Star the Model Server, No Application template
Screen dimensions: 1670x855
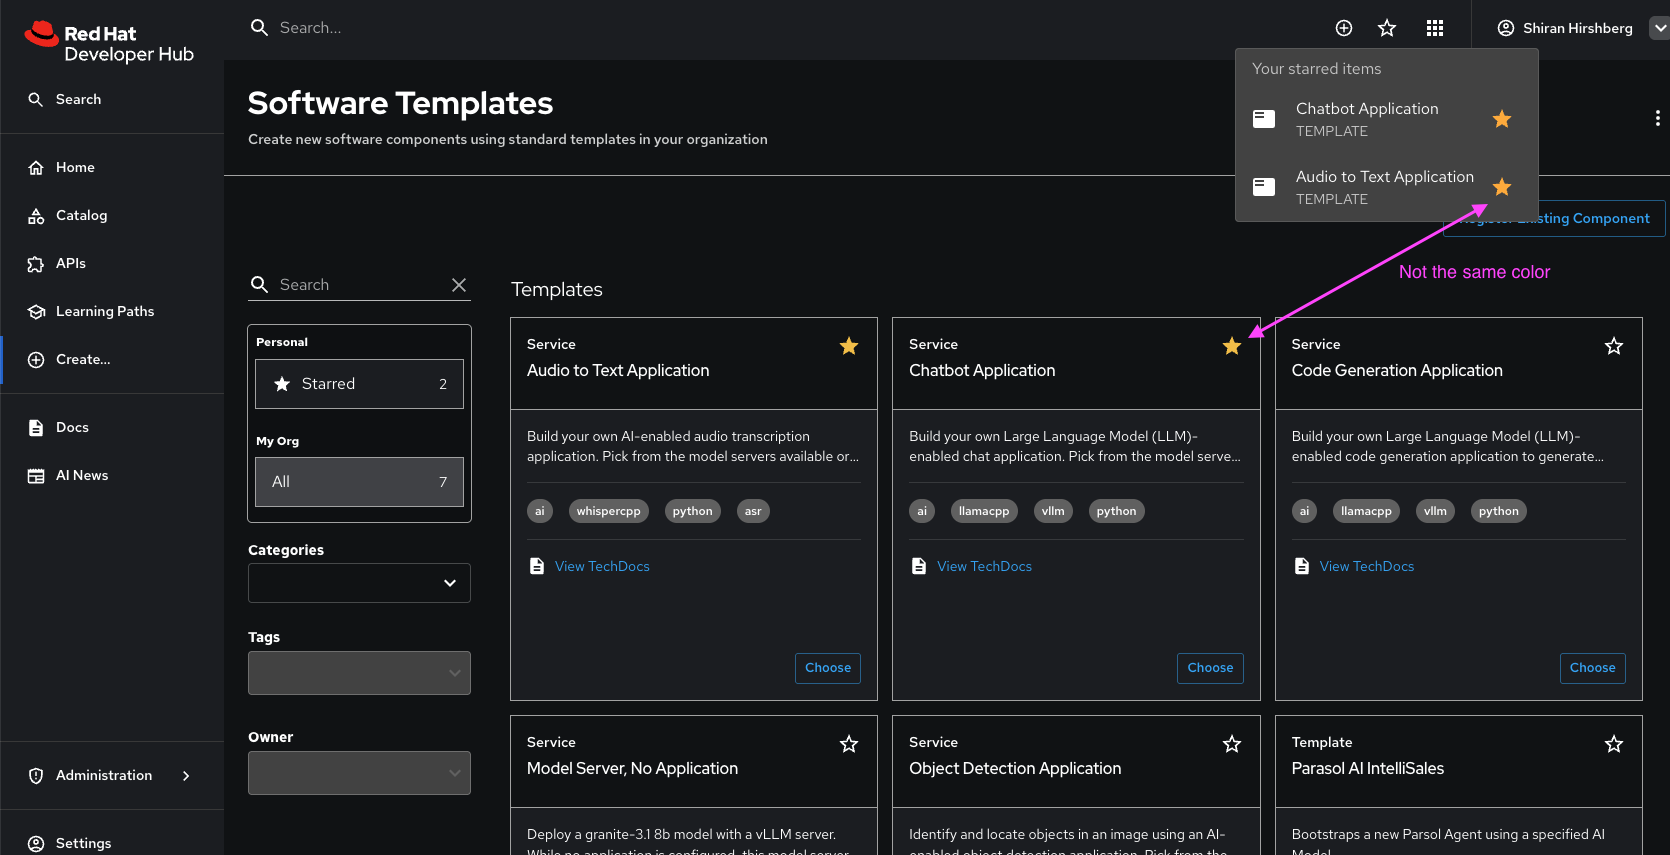coord(849,744)
